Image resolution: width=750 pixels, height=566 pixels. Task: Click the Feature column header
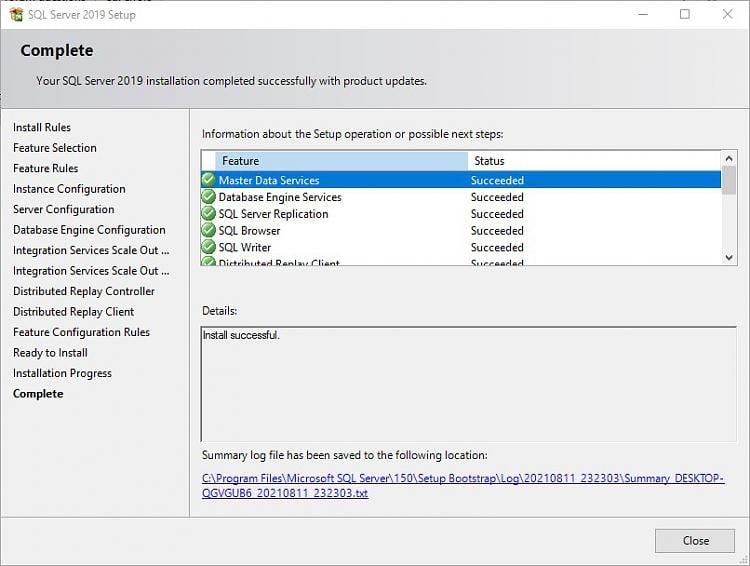point(342,161)
